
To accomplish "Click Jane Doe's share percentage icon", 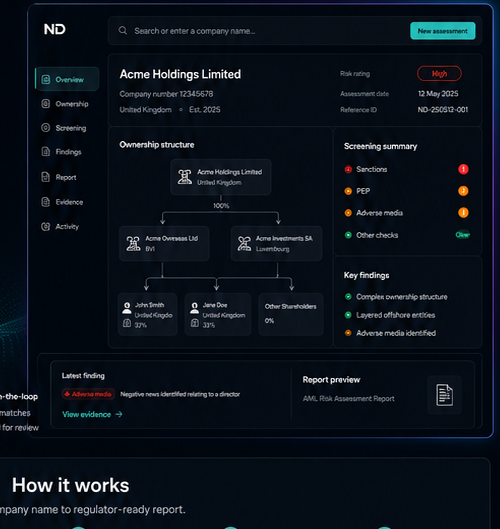I will [195, 324].
